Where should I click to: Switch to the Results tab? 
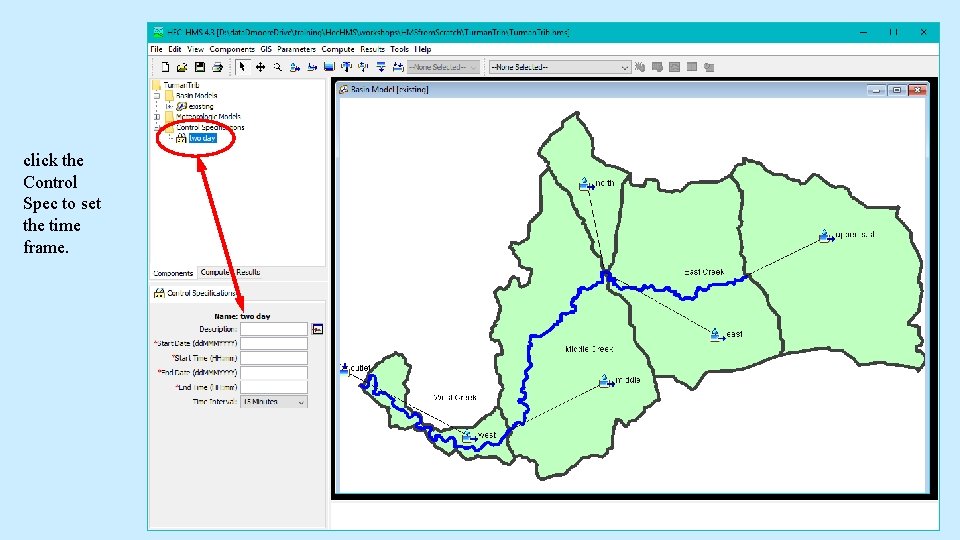click(x=248, y=272)
